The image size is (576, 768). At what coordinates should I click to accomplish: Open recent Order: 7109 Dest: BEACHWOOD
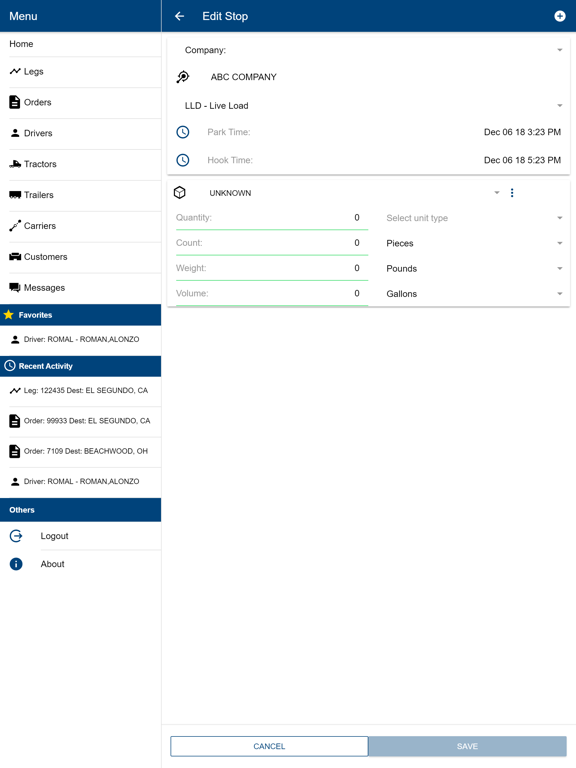80,451
